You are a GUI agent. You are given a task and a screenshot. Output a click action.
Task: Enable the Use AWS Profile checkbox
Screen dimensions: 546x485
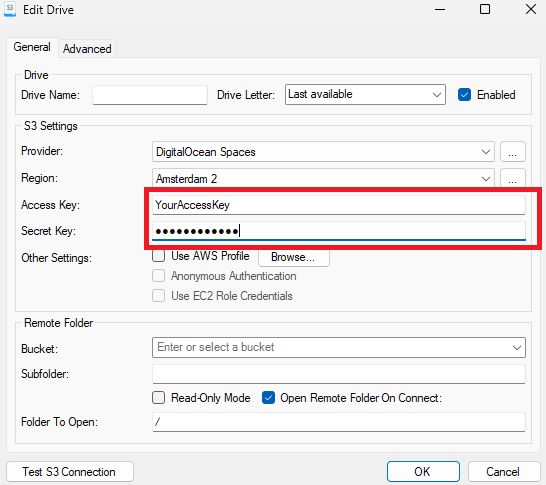coord(158,256)
